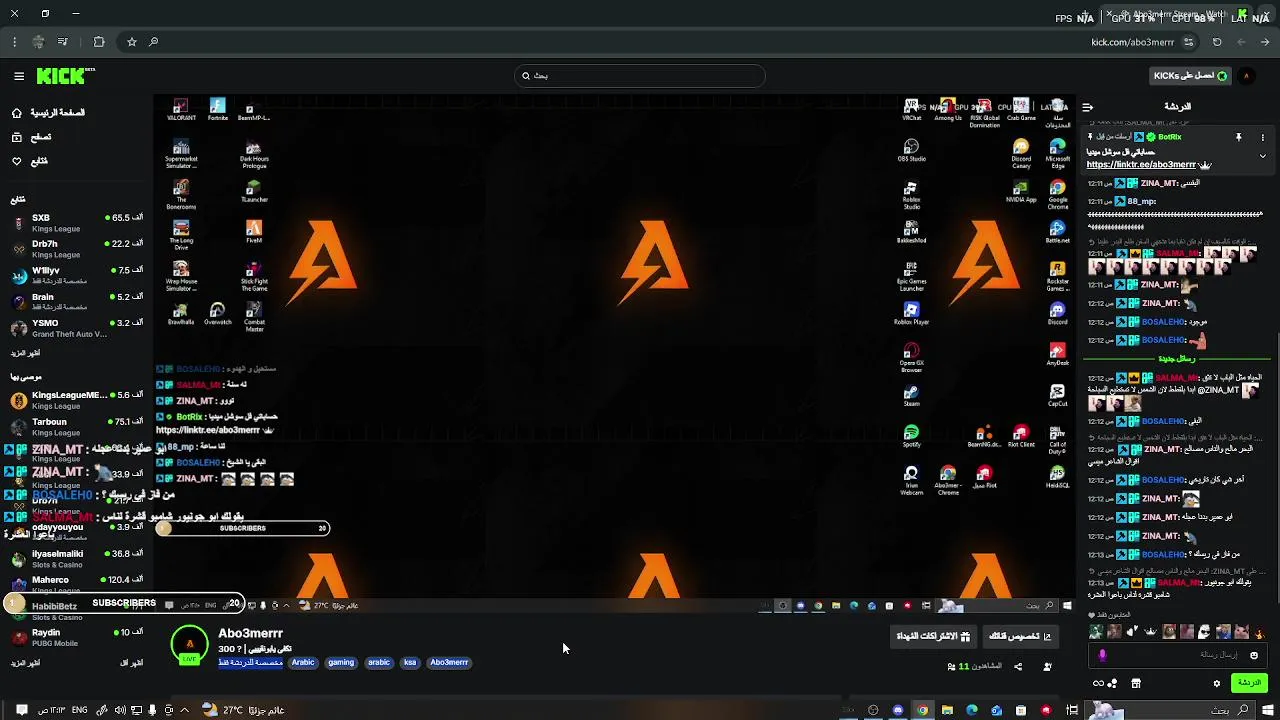
Task: Open Tarboun recommended channel
Action: tap(78, 427)
